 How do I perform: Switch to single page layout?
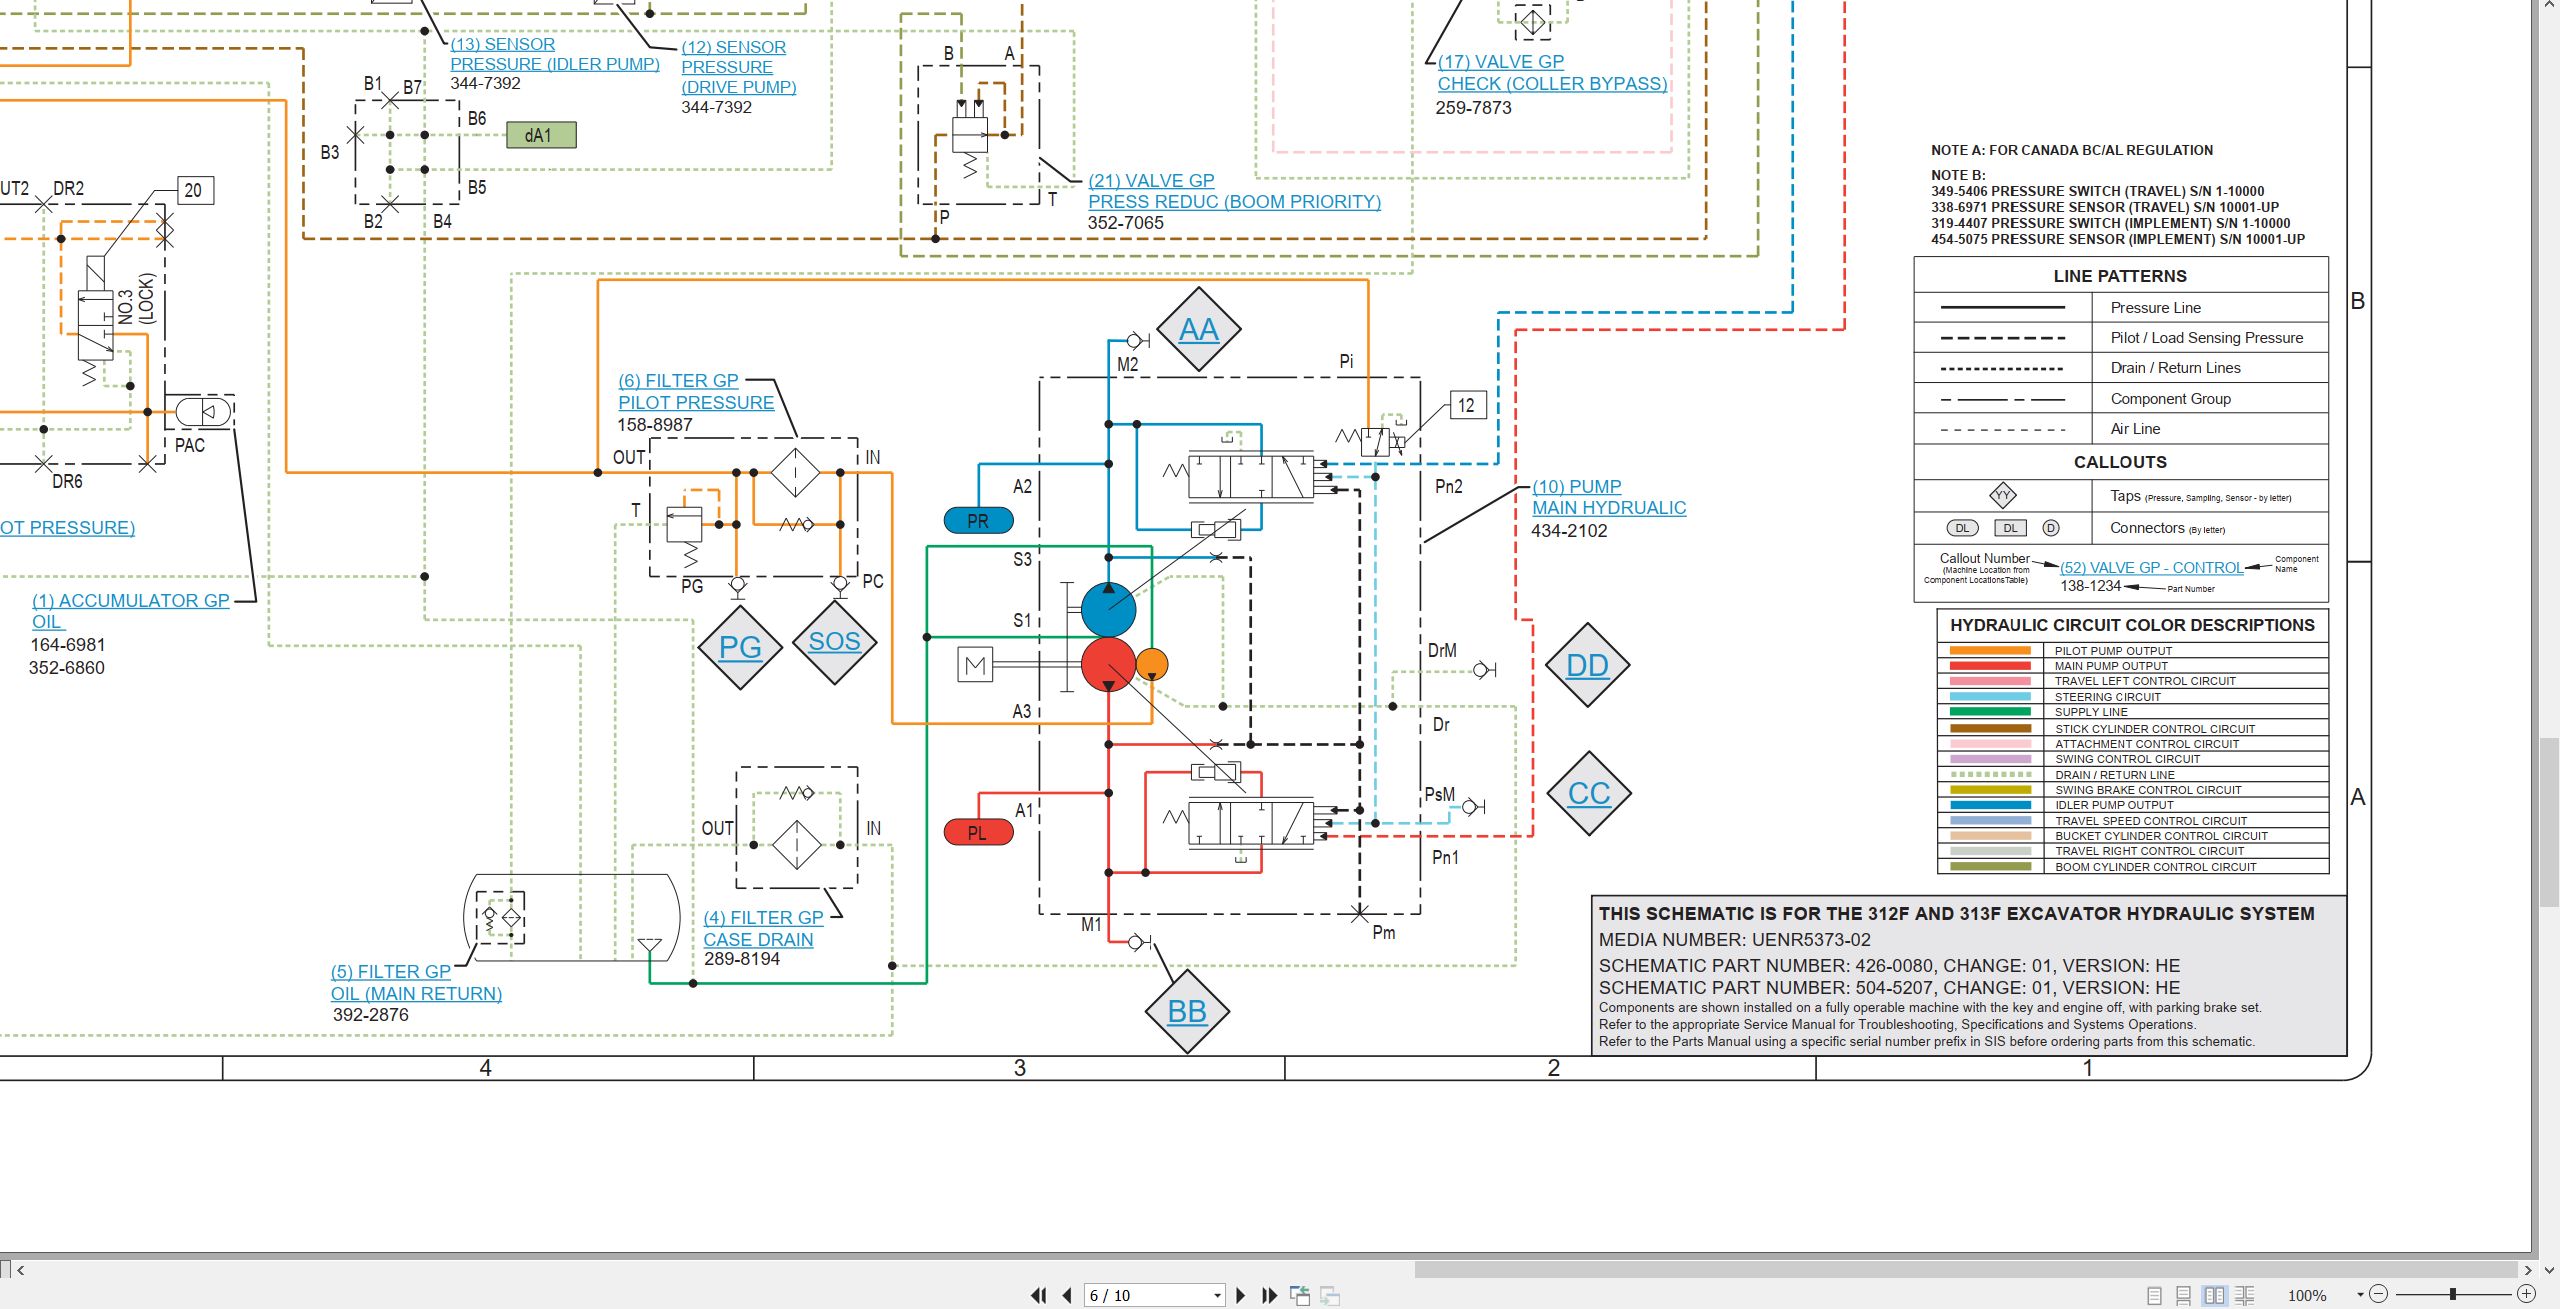[2154, 1295]
